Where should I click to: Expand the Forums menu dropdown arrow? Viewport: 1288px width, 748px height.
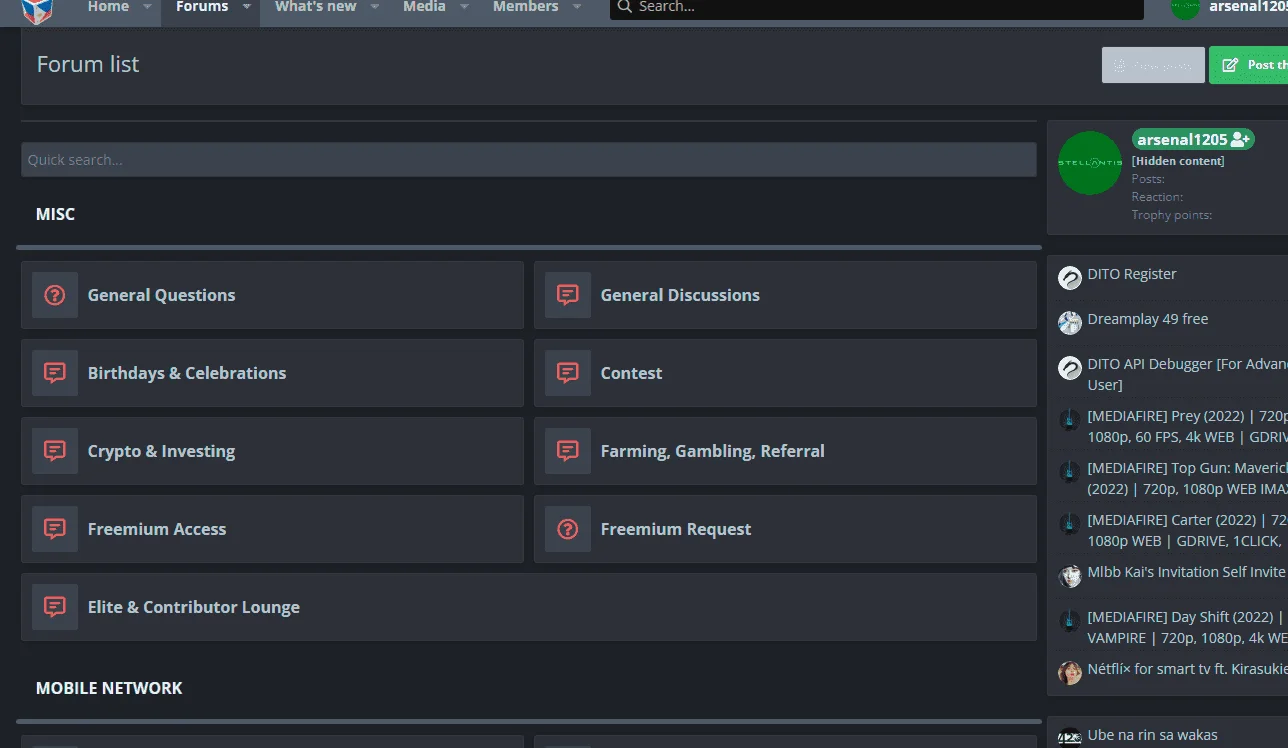[246, 7]
